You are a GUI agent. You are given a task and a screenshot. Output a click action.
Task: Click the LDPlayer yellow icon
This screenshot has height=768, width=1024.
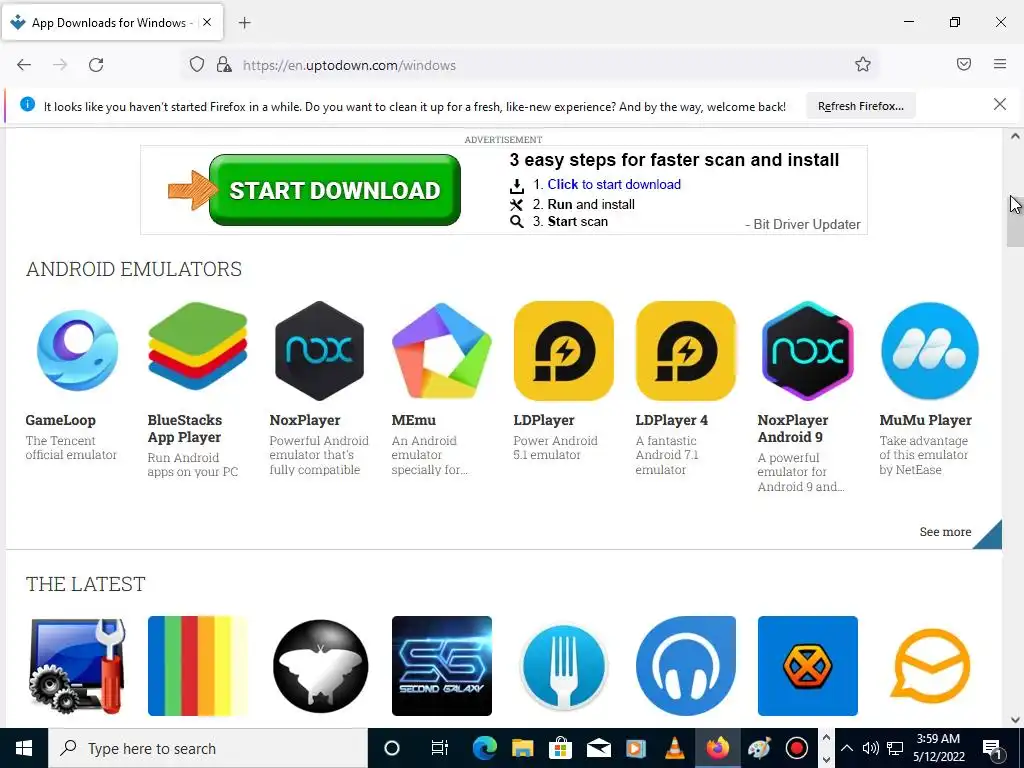[x=564, y=351]
